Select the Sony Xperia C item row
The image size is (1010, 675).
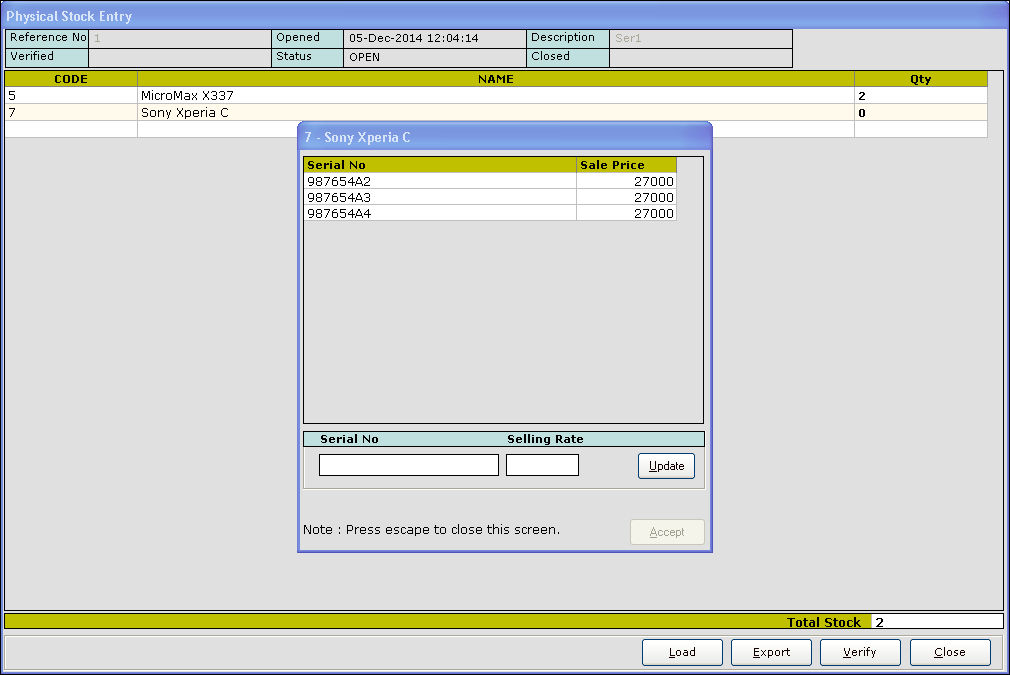pos(496,113)
